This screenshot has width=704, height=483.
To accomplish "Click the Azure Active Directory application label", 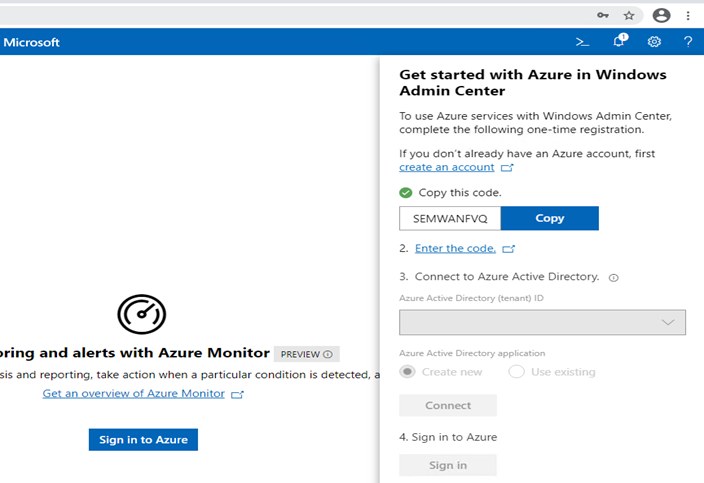I will click(x=472, y=353).
